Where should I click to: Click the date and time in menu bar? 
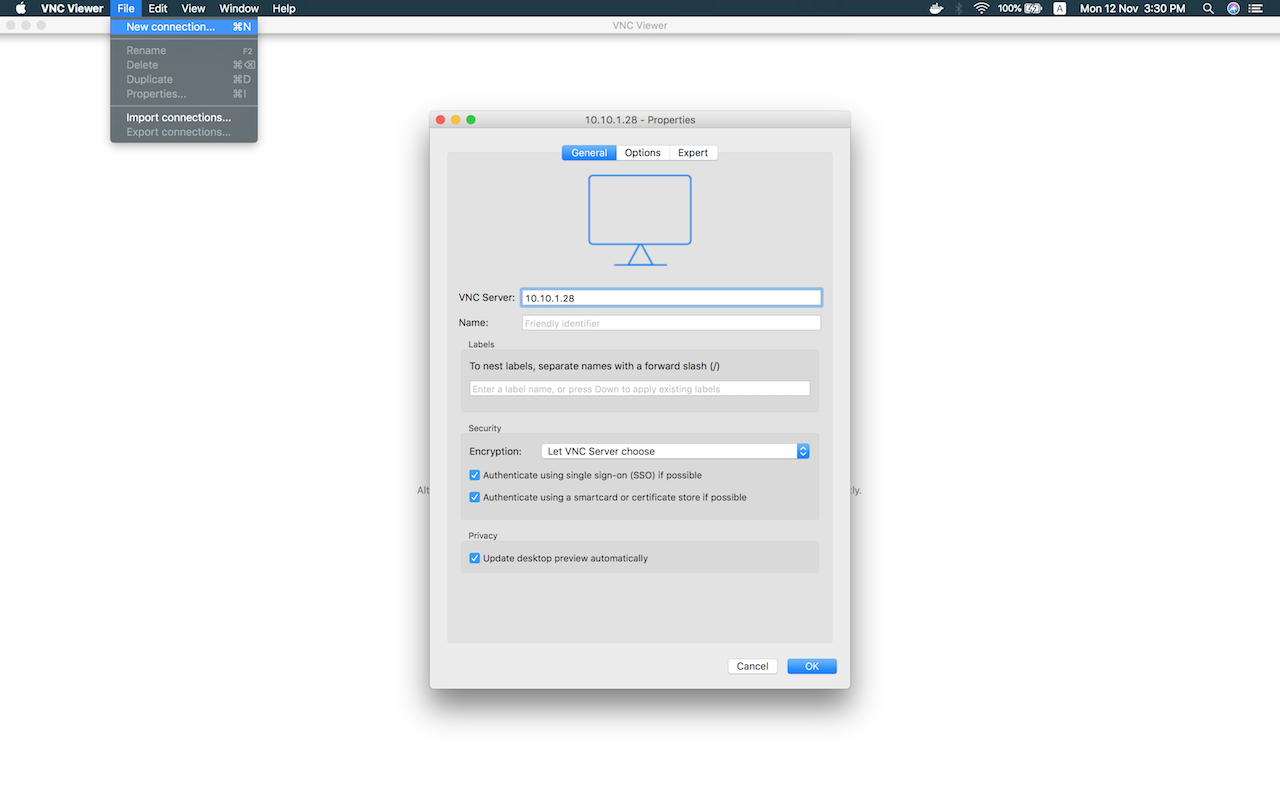pyautogui.click(x=1132, y=8)
